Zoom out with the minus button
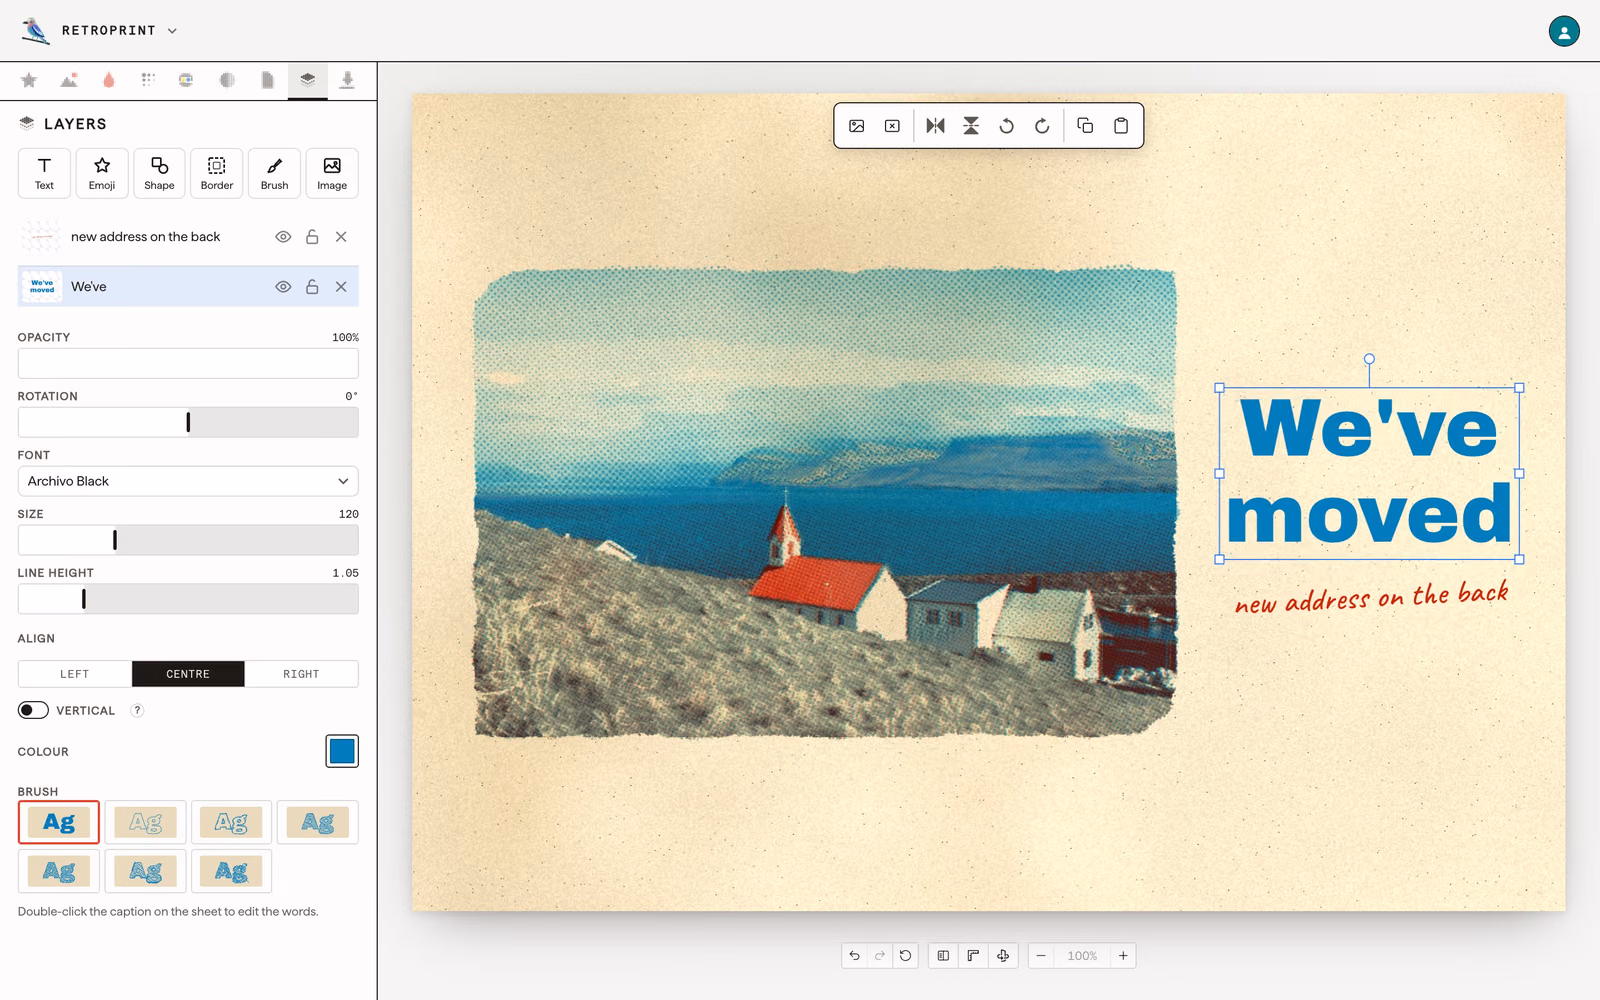 coord(1041,956)
